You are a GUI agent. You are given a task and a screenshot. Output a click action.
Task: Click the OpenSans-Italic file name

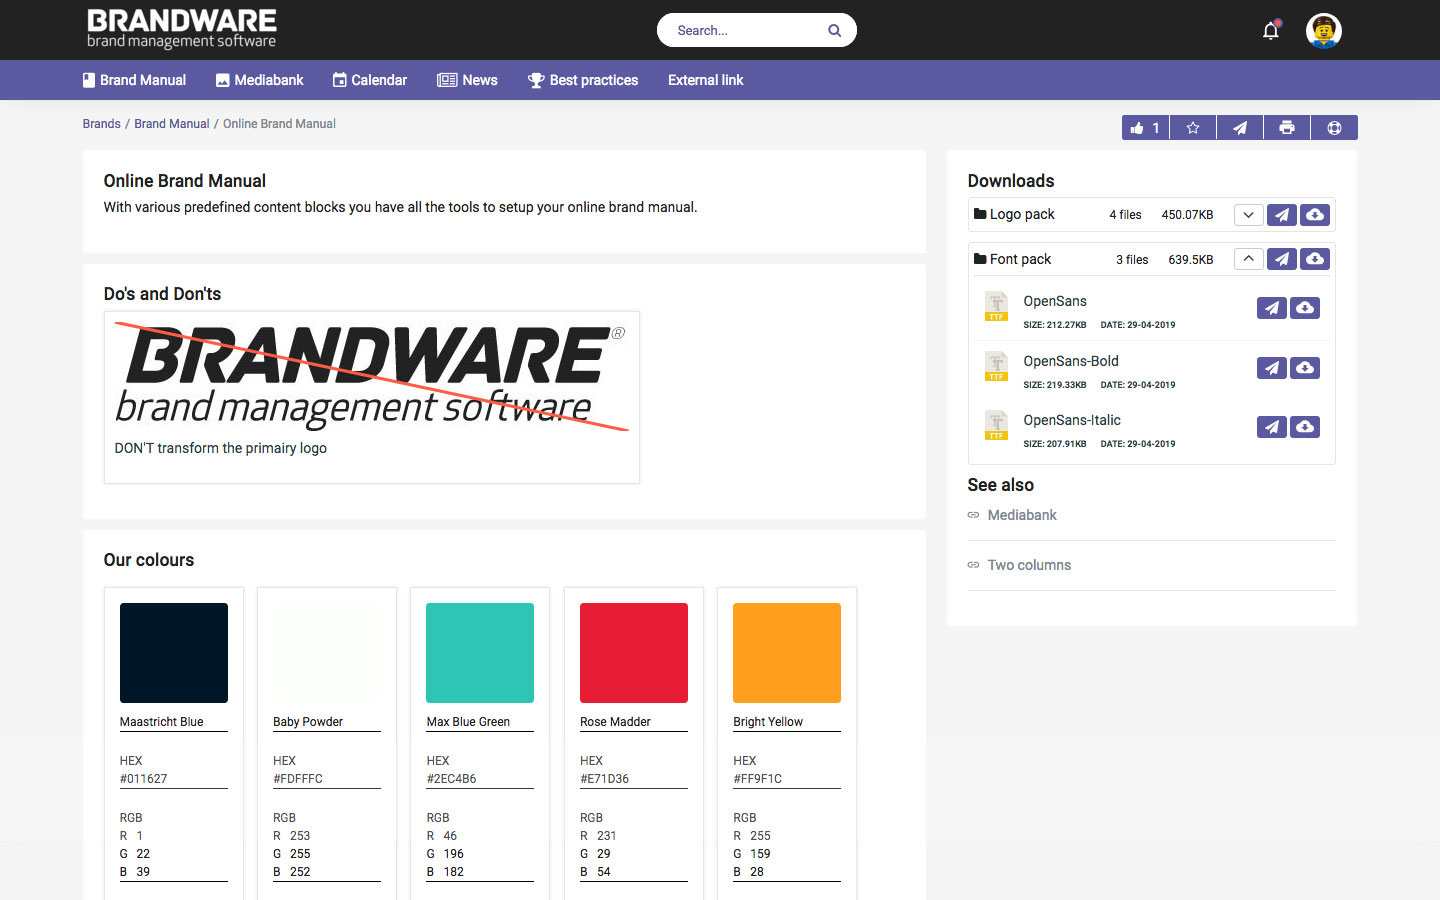[1072, 420]
